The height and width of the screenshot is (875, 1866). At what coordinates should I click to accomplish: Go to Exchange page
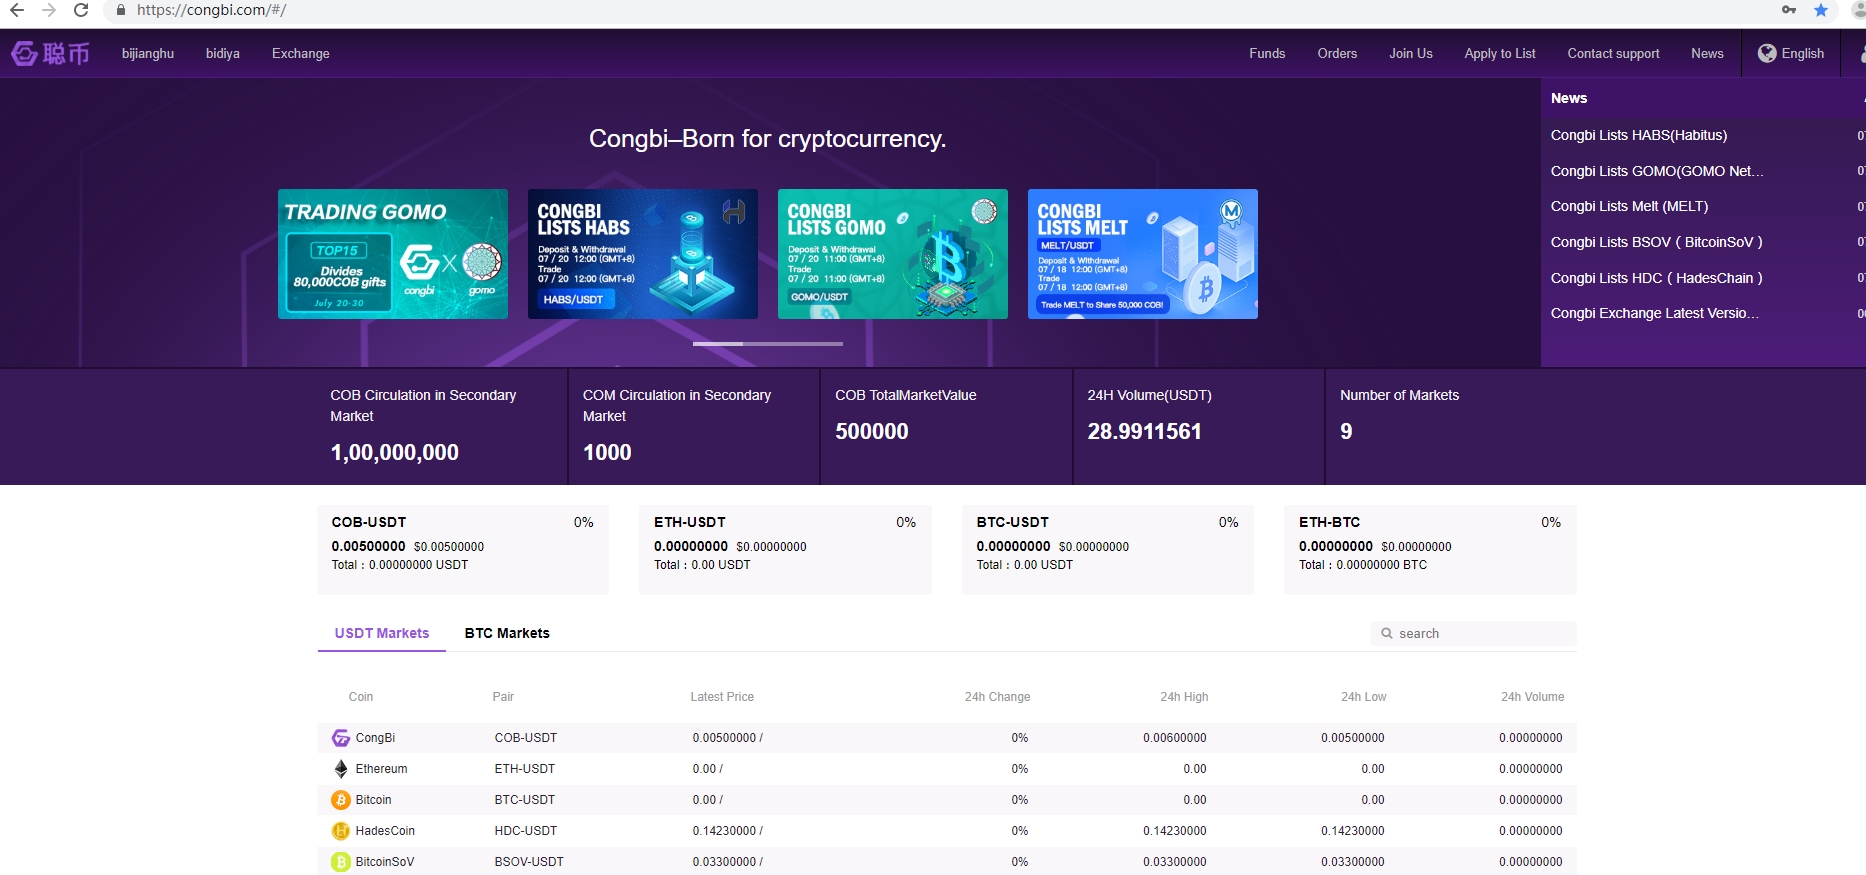click(301, 54)
